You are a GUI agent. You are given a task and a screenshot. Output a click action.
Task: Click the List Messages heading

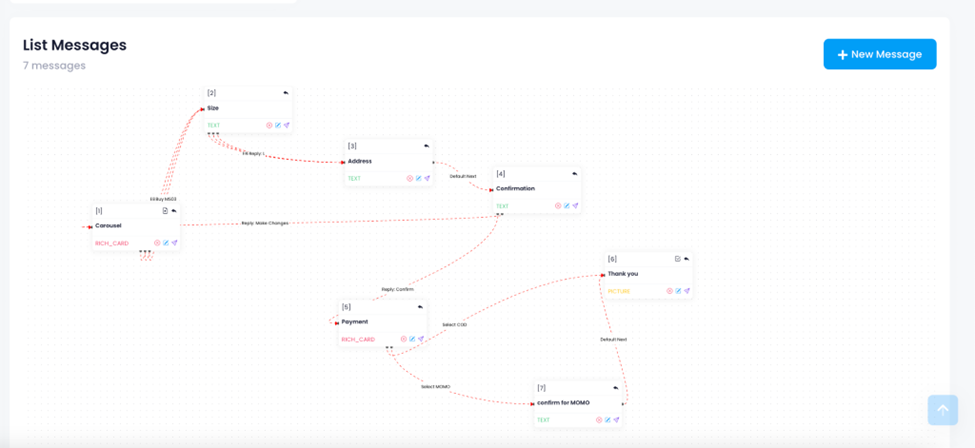[x=75, y=45]
